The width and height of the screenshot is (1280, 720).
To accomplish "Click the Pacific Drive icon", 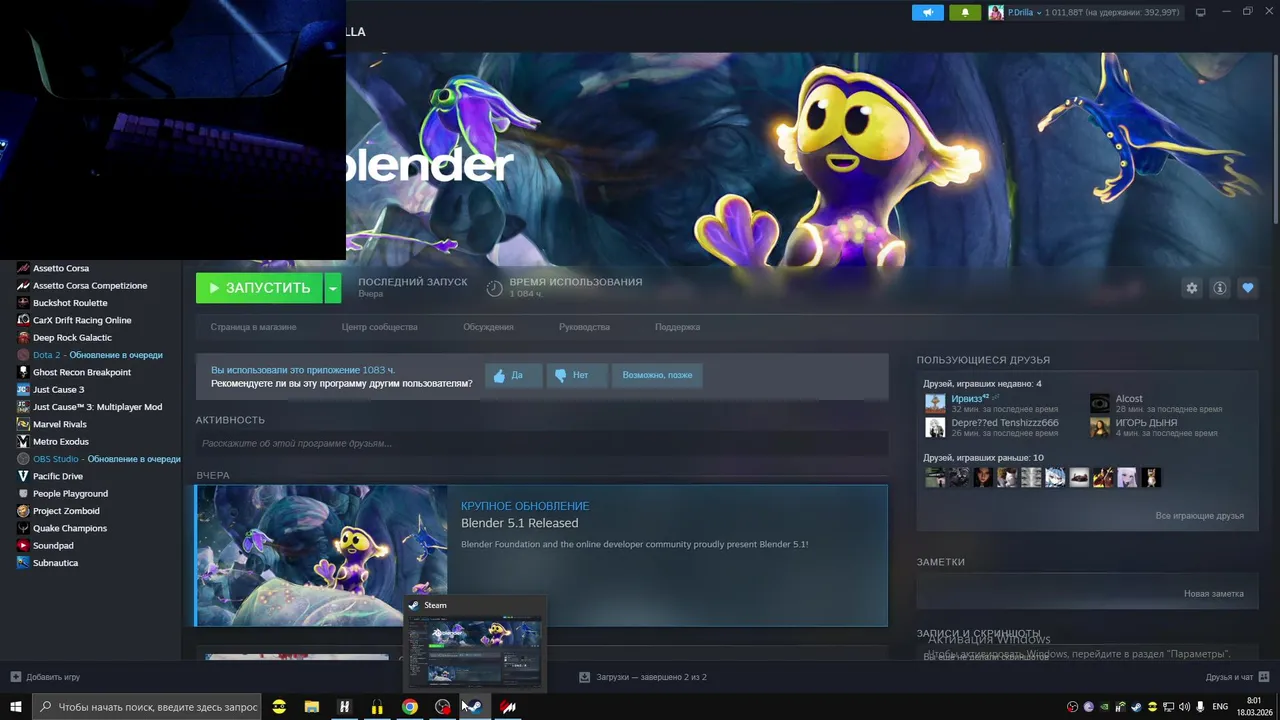I will [x=23, y=476].
